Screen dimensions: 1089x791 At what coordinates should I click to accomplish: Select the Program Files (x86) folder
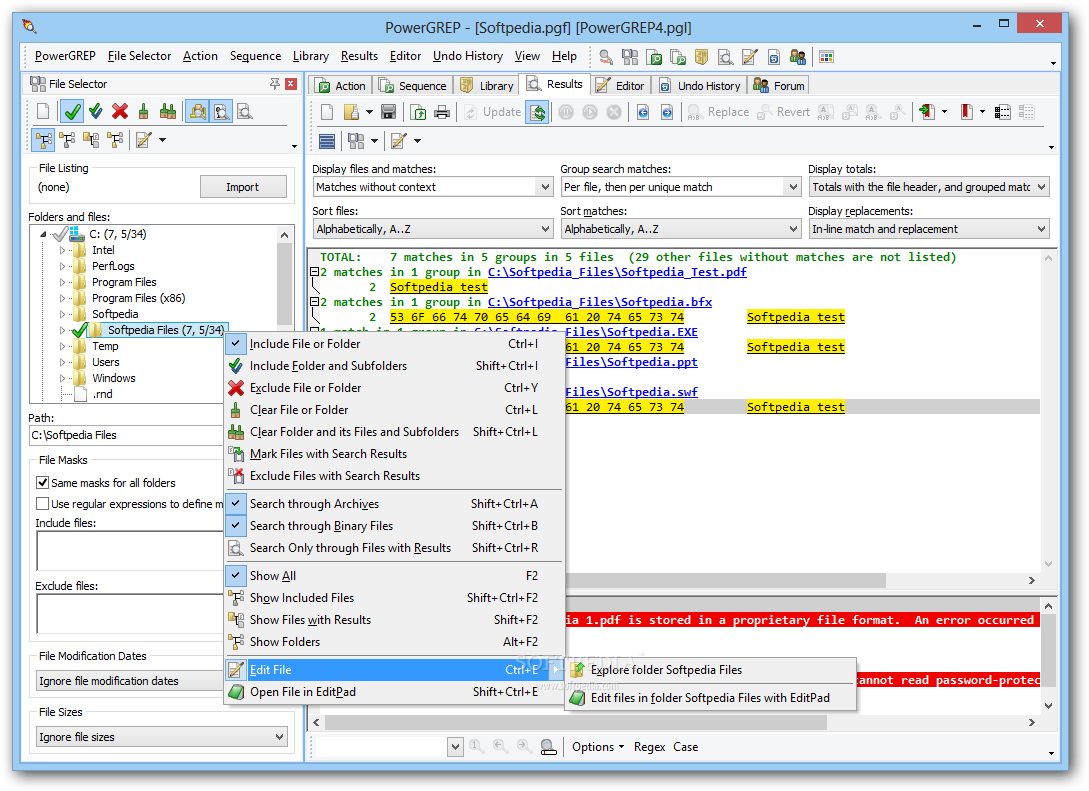click(138, 298)
